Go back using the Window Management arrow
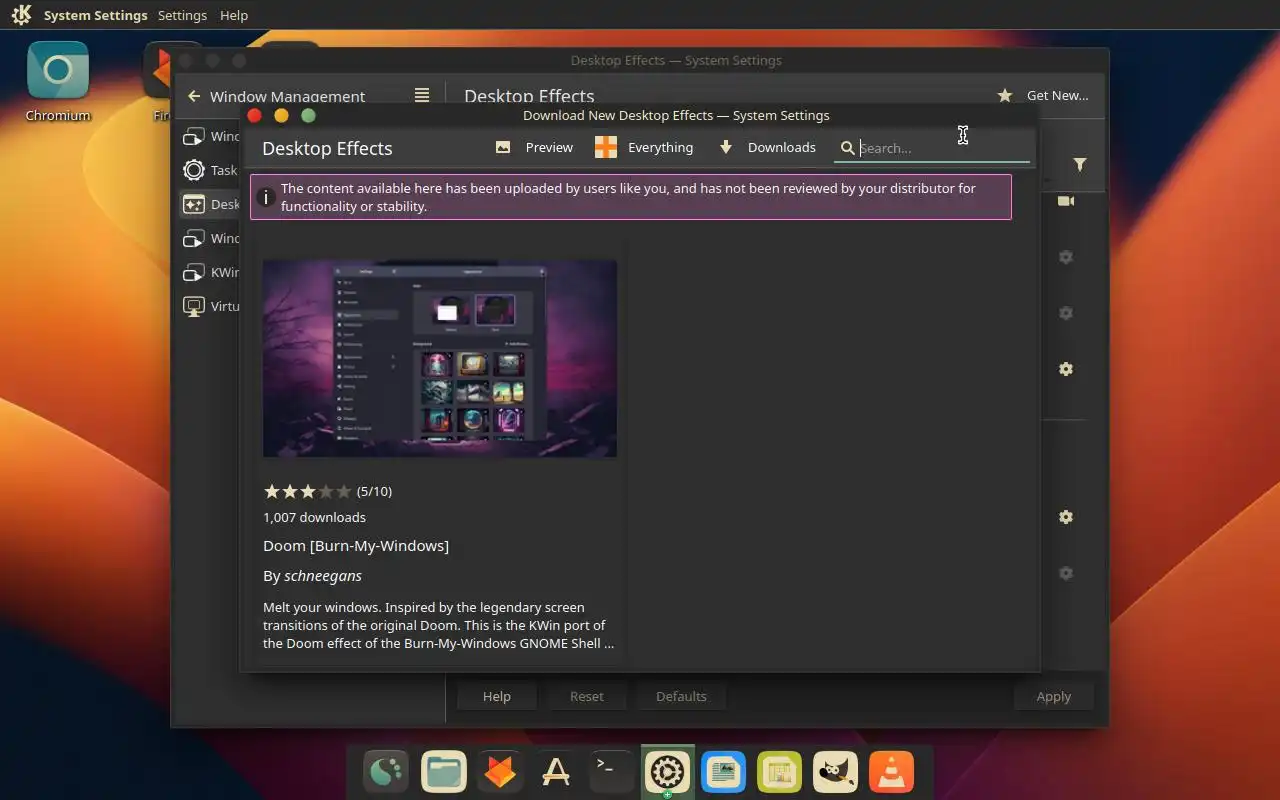This screenshot has width=1280, height=800. pyautogui.click(x=194, y=96)
